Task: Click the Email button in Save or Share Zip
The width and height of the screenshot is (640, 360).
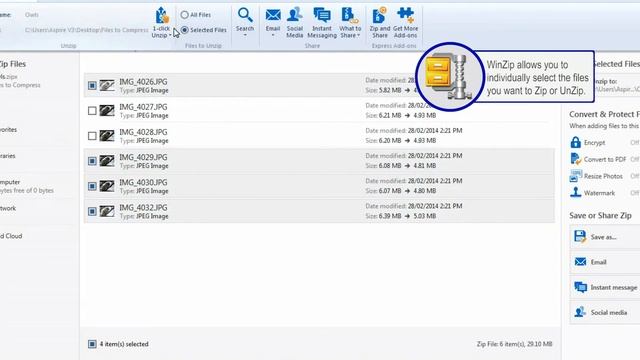Action: [605, 262]
